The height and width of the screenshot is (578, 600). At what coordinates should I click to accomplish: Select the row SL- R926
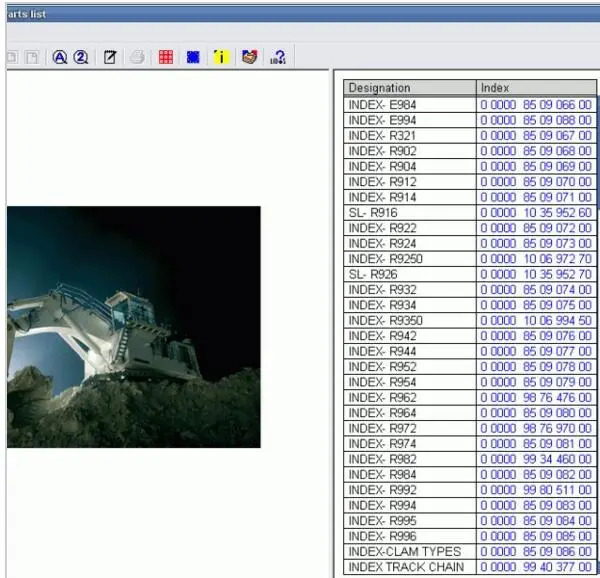(x=470, y=274)
